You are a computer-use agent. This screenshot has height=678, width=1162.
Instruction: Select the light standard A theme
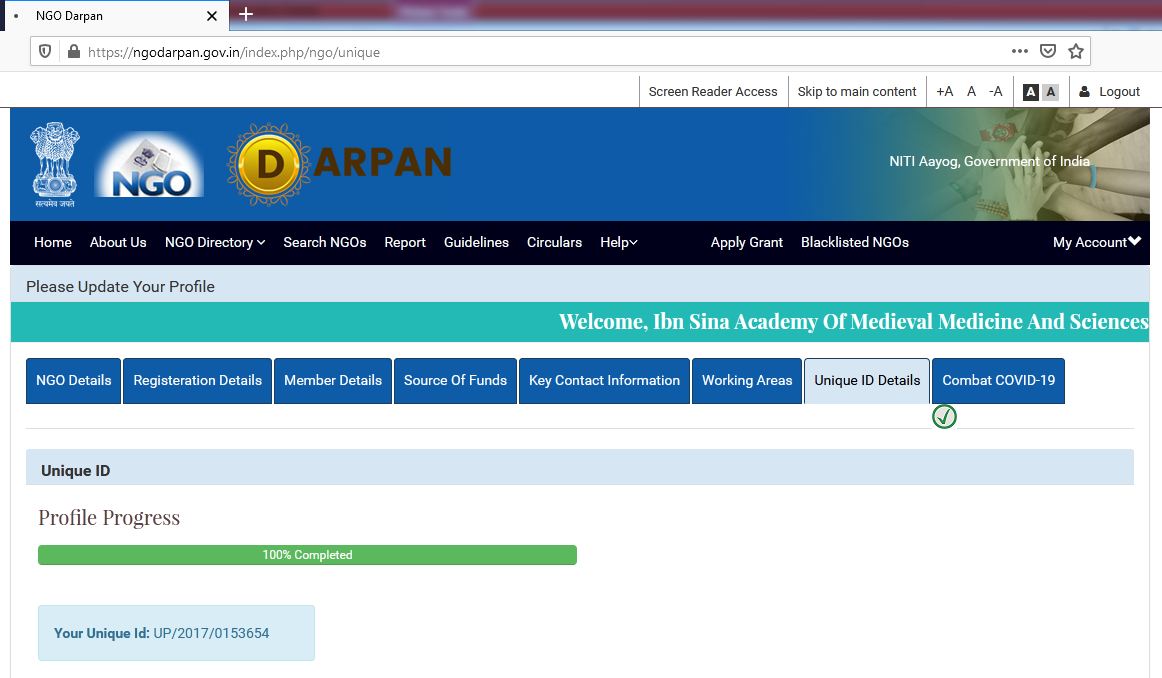(x=1050, y=92)
